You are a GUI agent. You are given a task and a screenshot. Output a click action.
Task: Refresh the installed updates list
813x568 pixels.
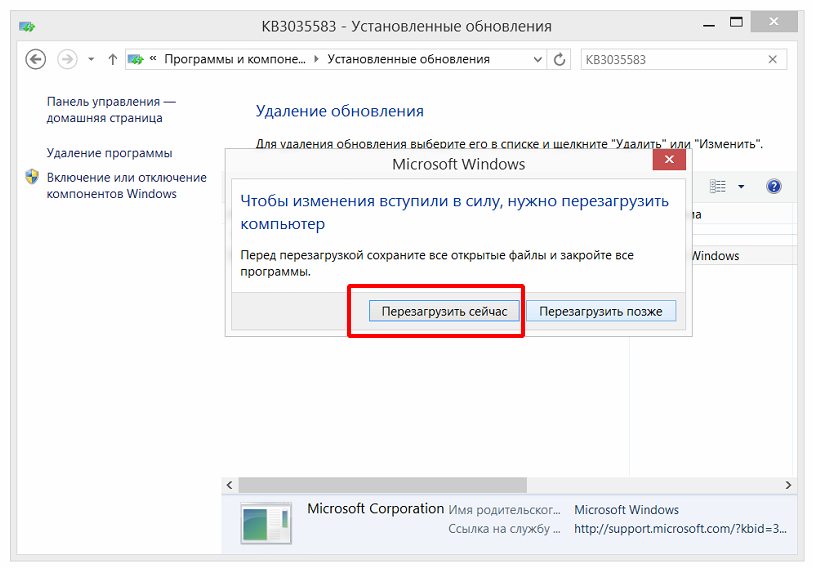560,59
